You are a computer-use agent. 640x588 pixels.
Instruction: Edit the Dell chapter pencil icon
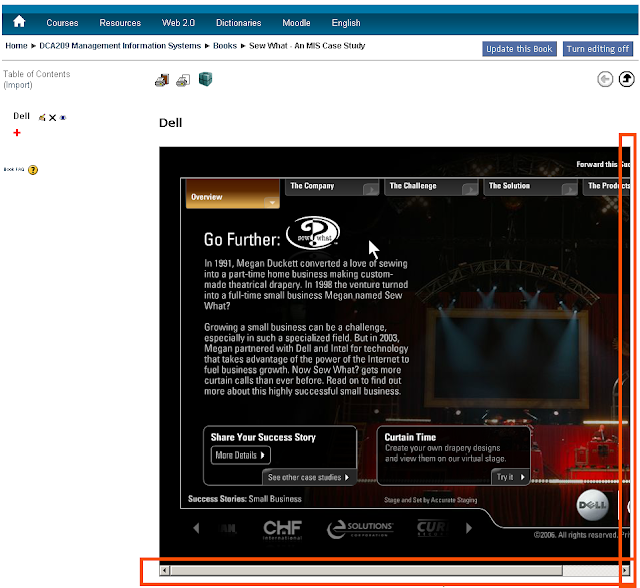tap(42, 118)
